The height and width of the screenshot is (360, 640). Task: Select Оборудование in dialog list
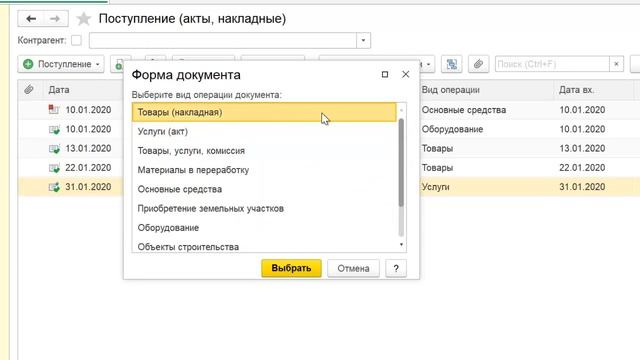tap(264, 227)
